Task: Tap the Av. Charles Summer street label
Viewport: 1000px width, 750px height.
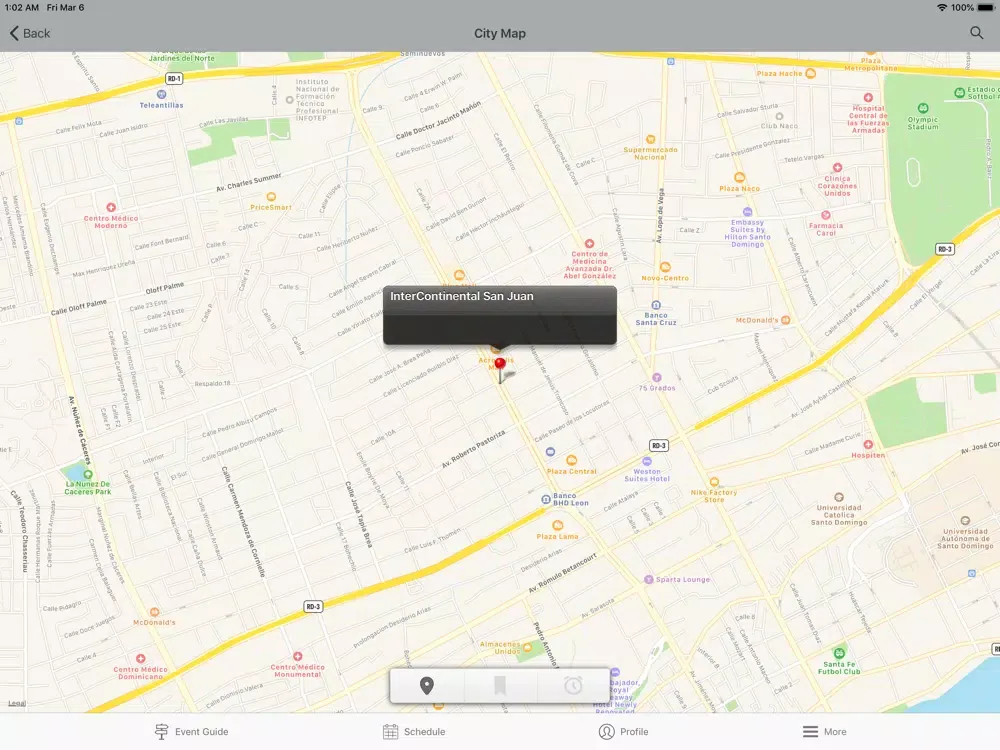Action: tap(248, 182)
